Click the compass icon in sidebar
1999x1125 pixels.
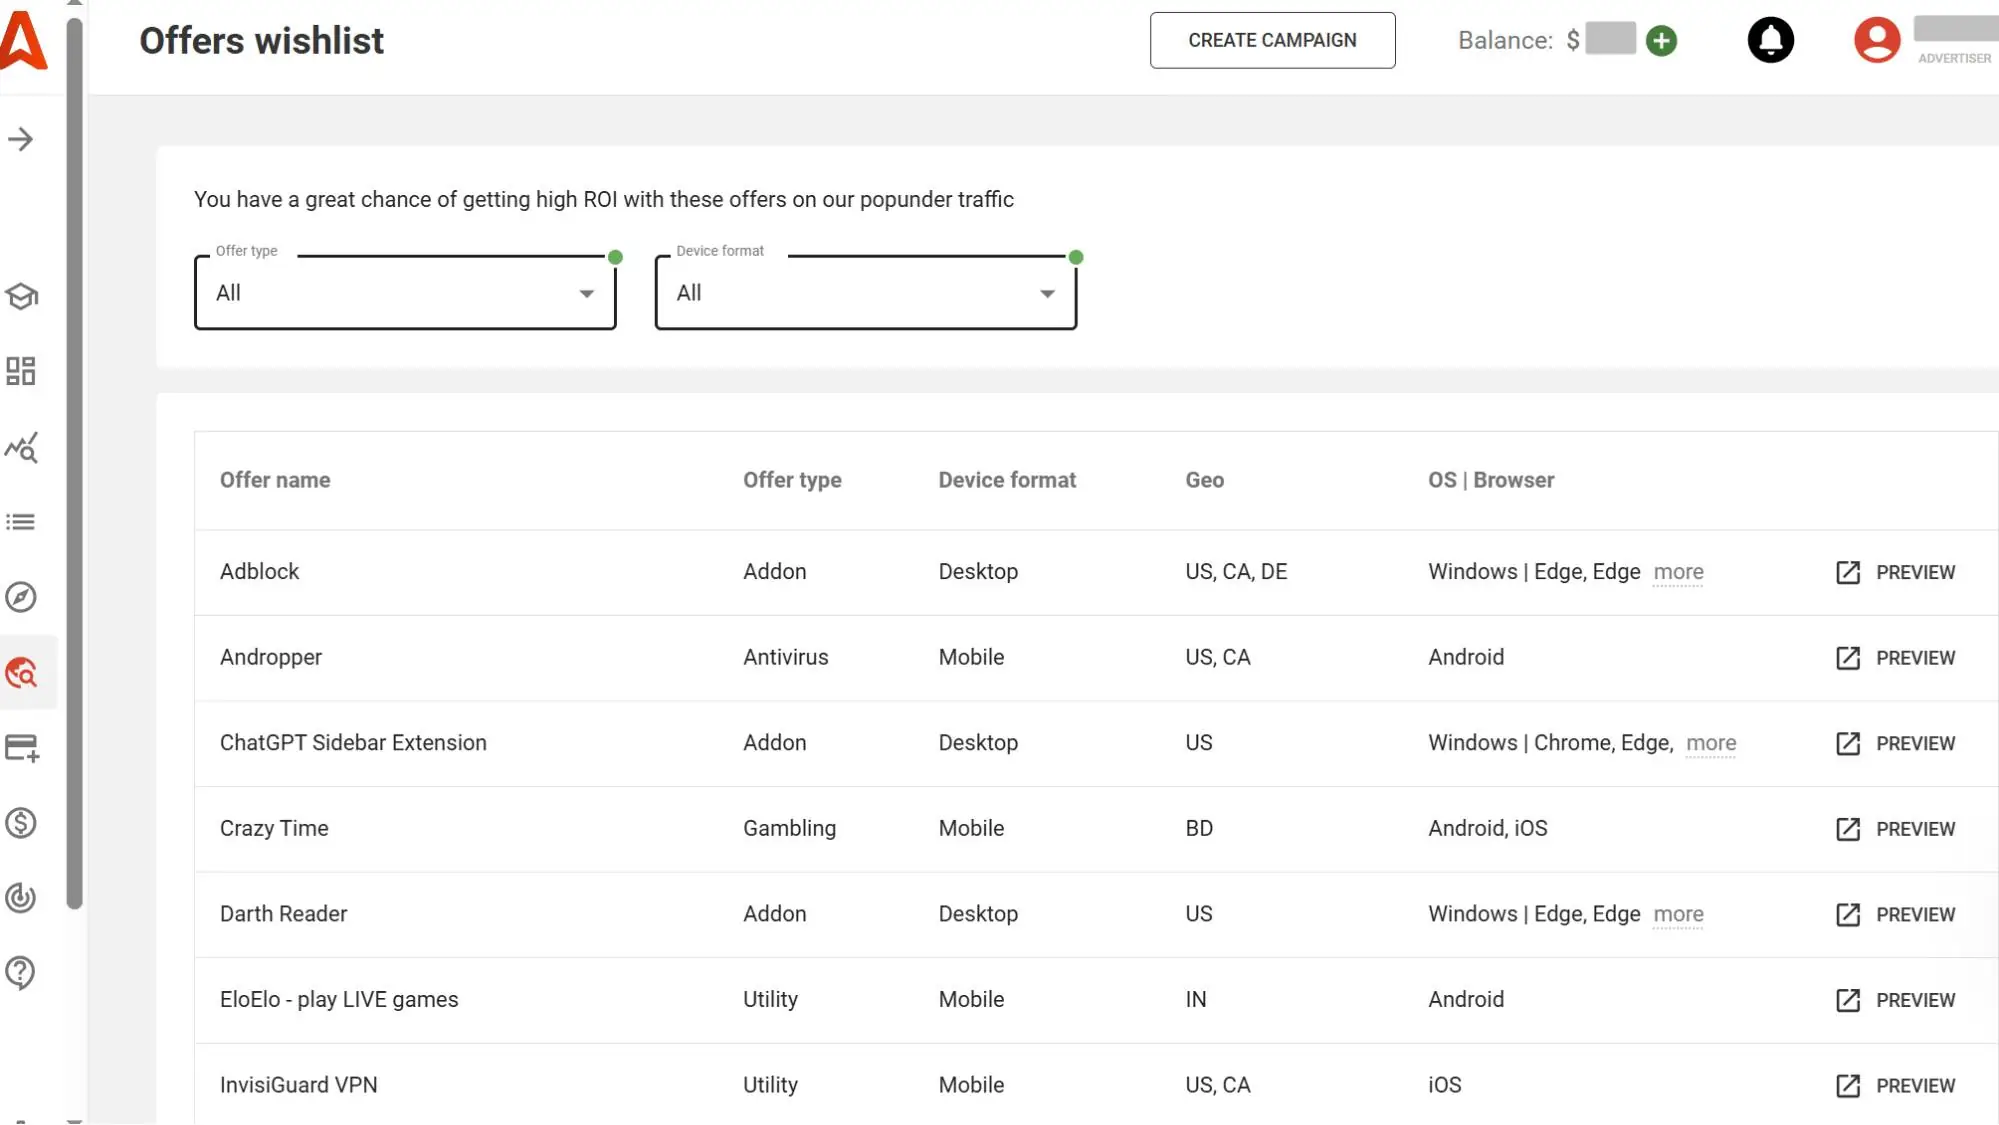[21, 598]
